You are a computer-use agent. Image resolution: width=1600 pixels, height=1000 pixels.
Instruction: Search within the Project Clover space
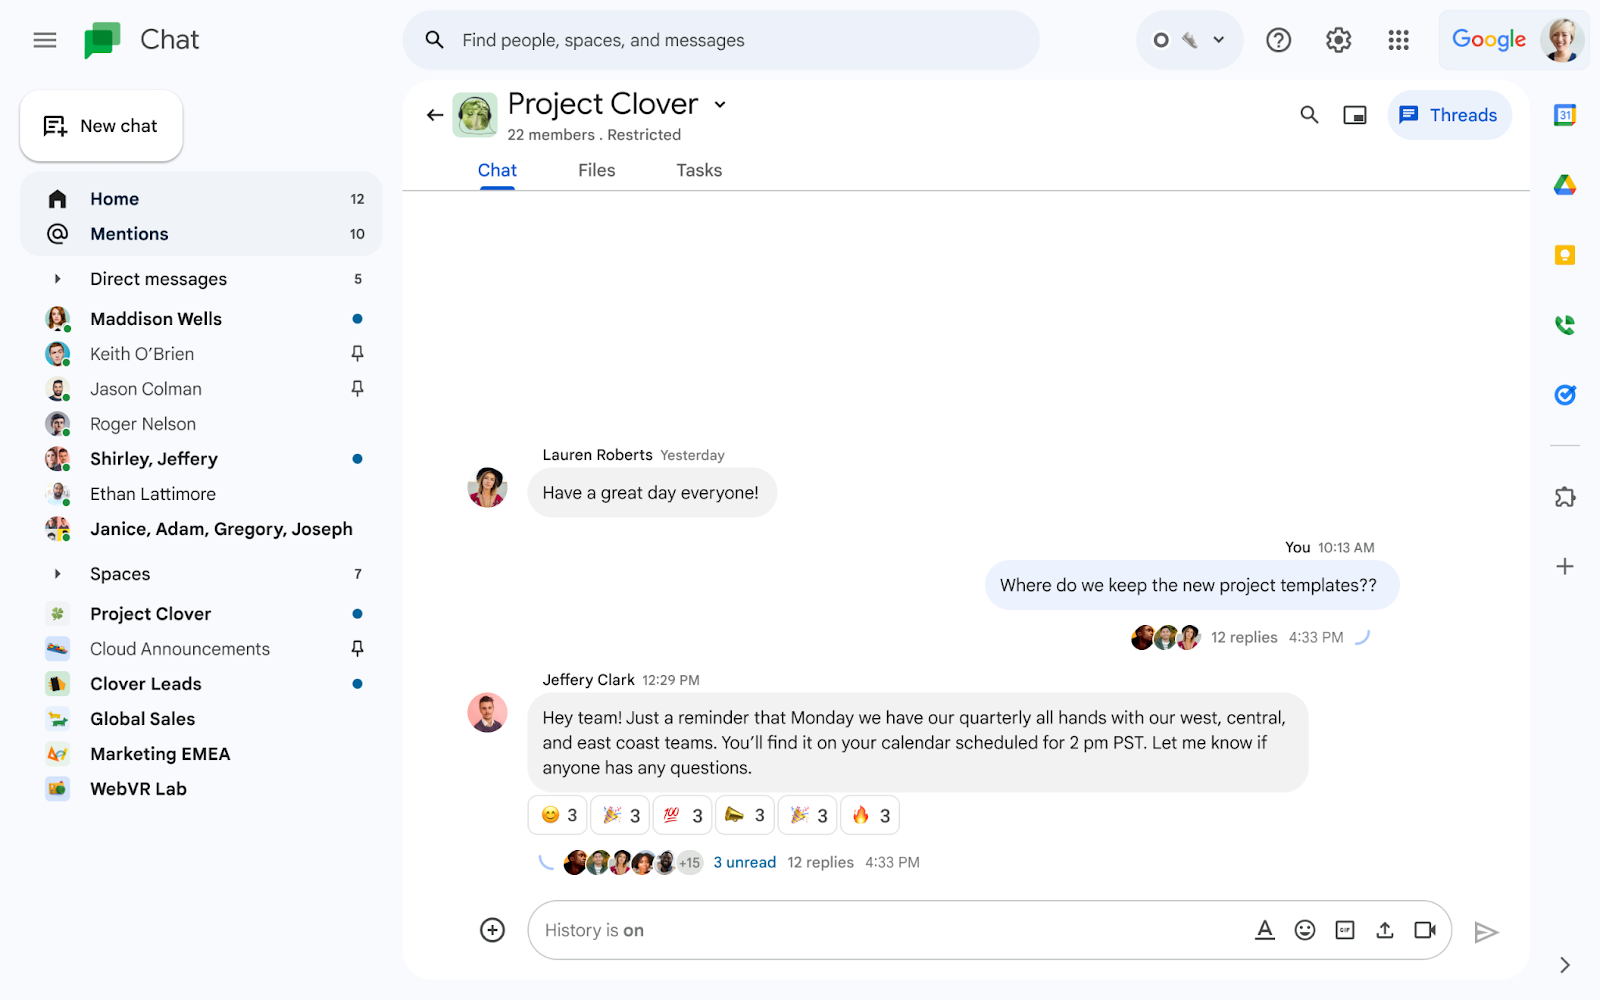pos(1309,115)
